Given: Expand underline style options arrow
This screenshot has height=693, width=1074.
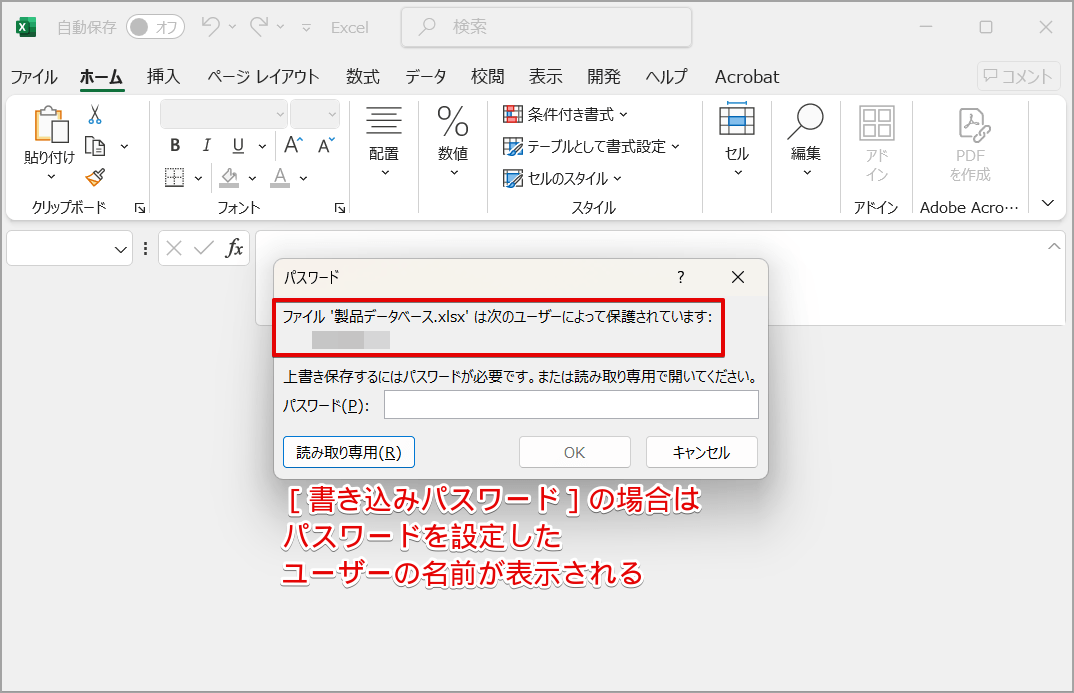Looking at the screenshot, I should (x=262, y=146).
